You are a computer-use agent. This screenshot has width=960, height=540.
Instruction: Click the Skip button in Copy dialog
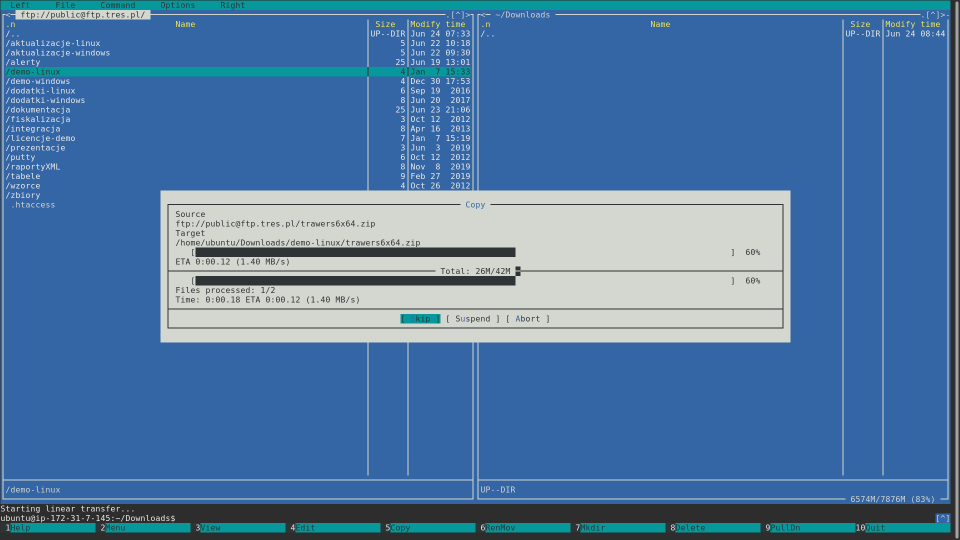[420, 319]
